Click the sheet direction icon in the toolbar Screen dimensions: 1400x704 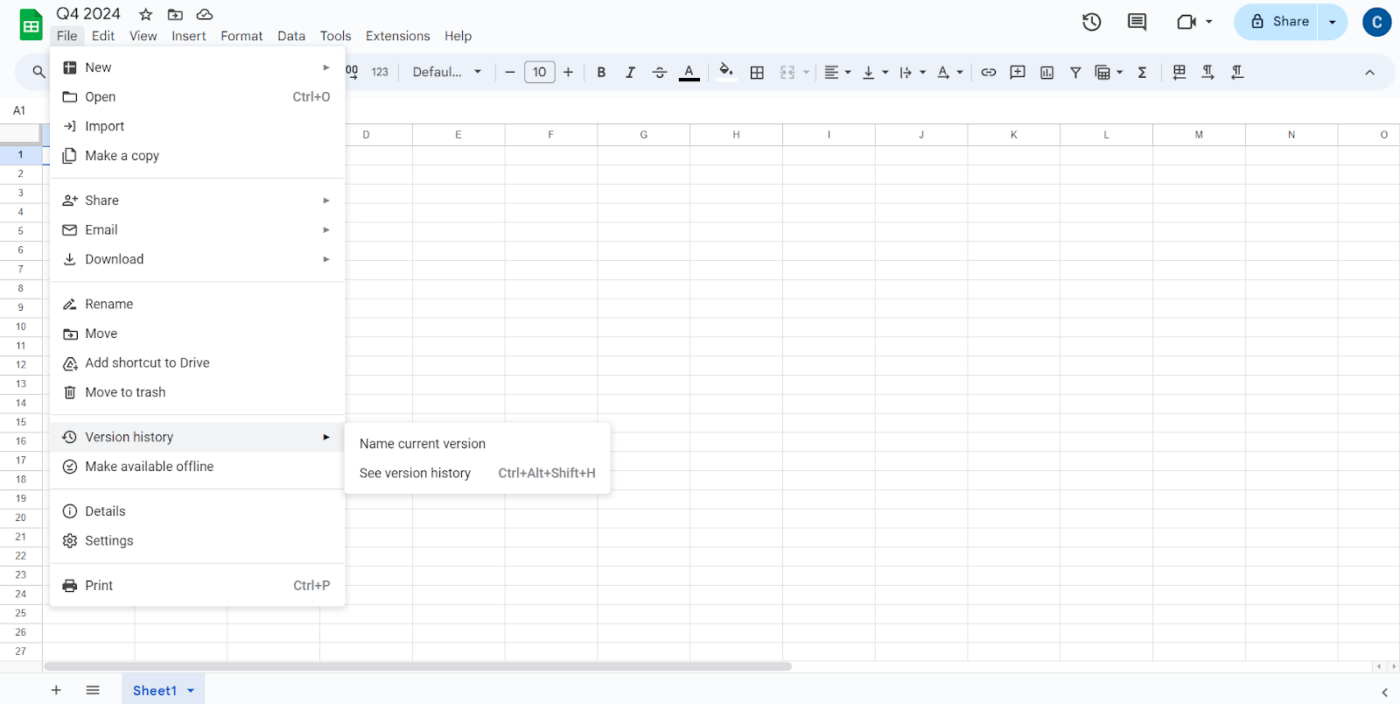pyautogui.click(x=1179, y=72)
